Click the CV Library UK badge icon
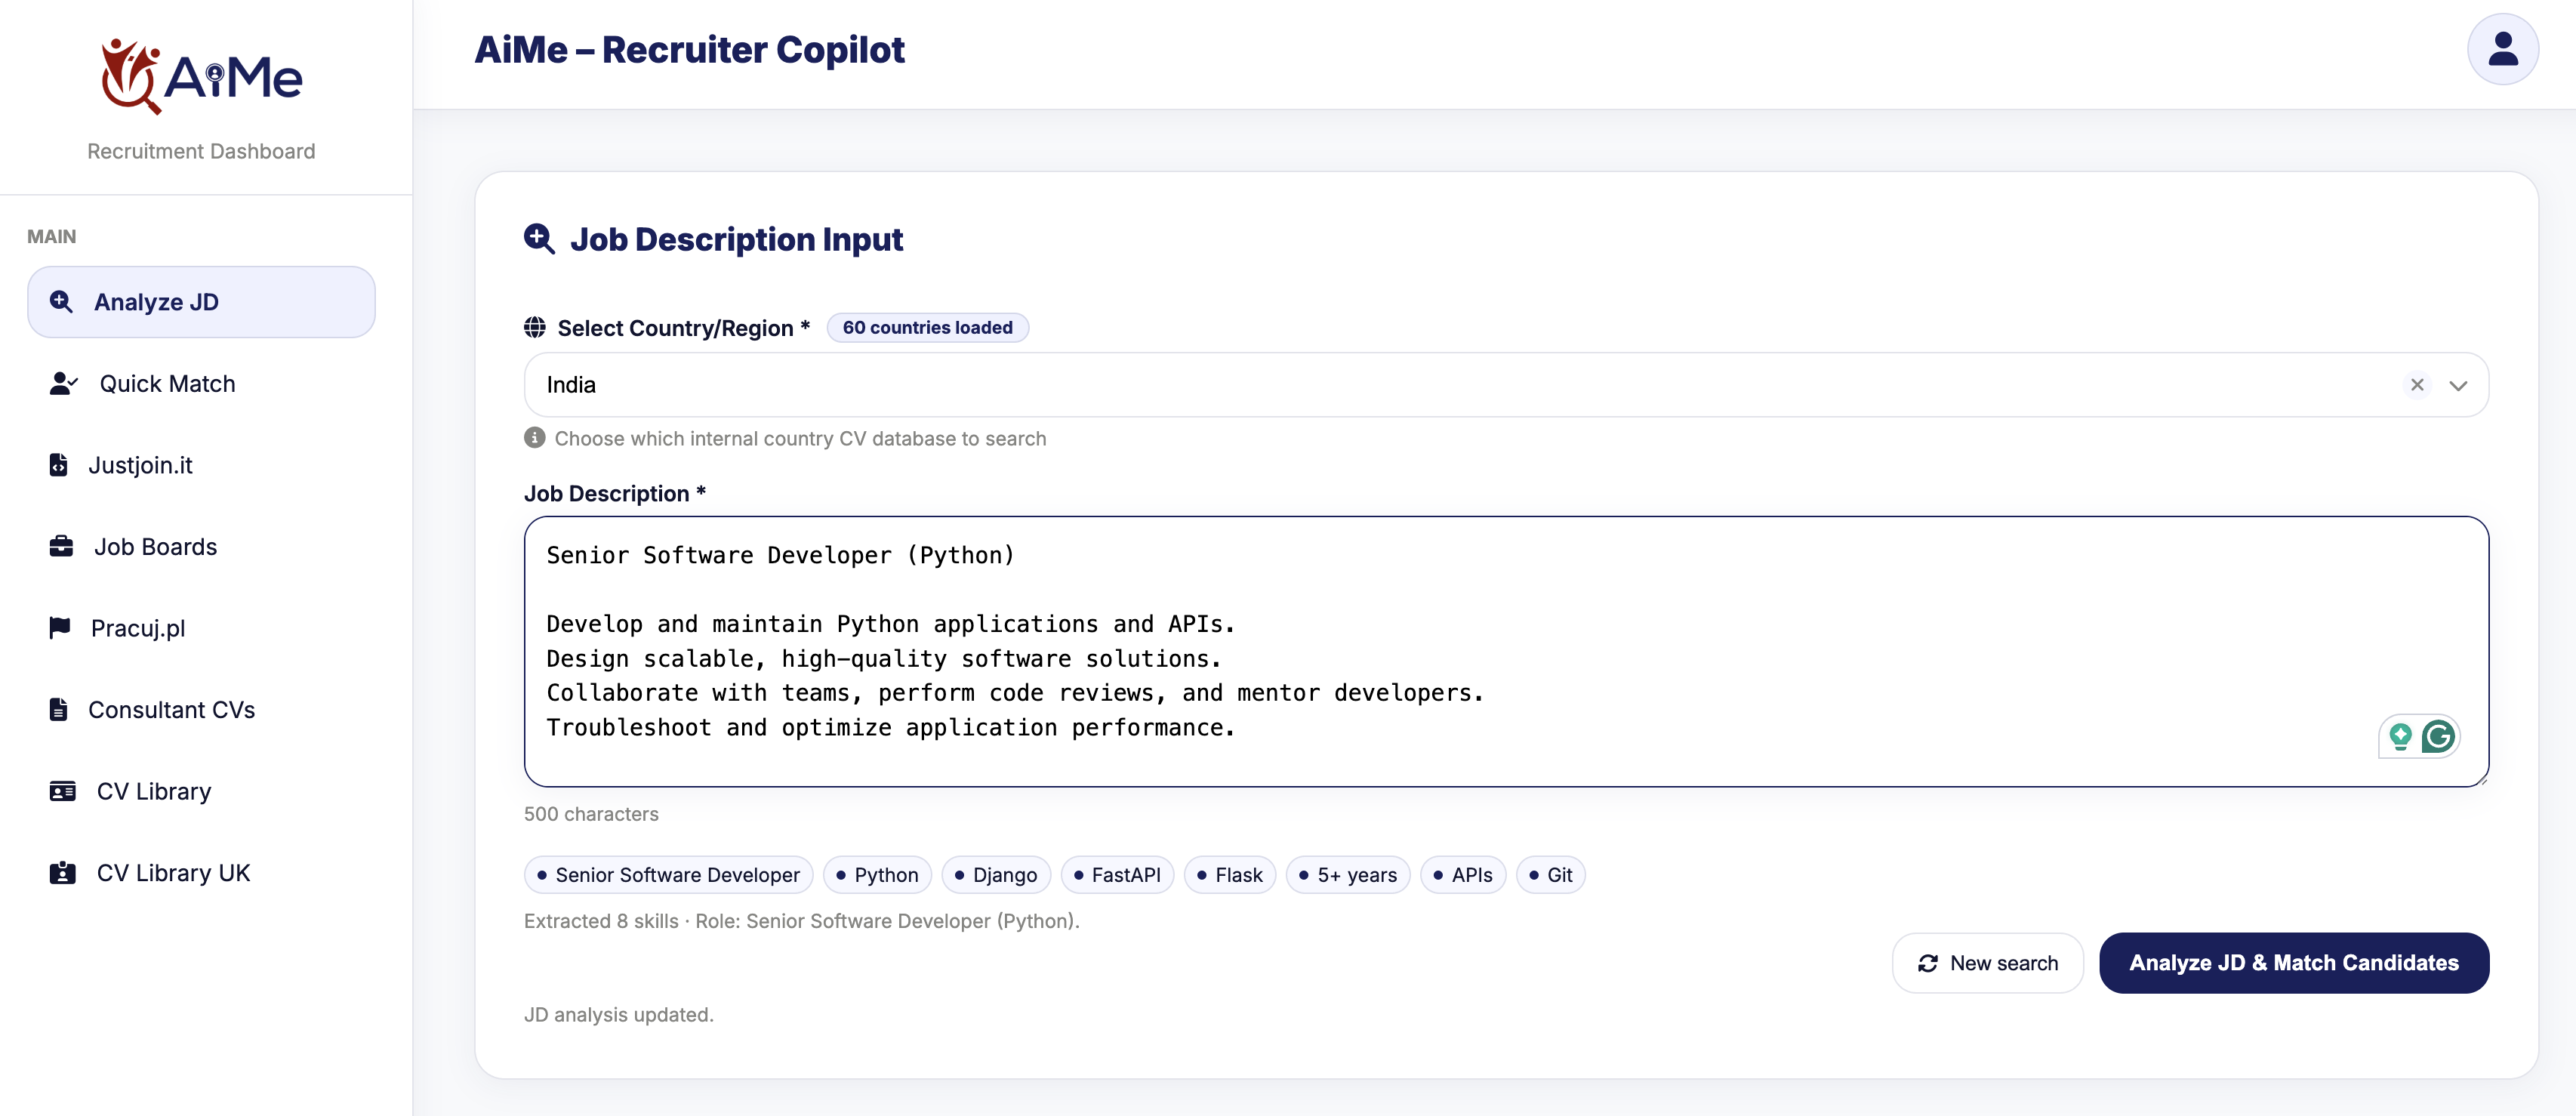 [62, 873]
